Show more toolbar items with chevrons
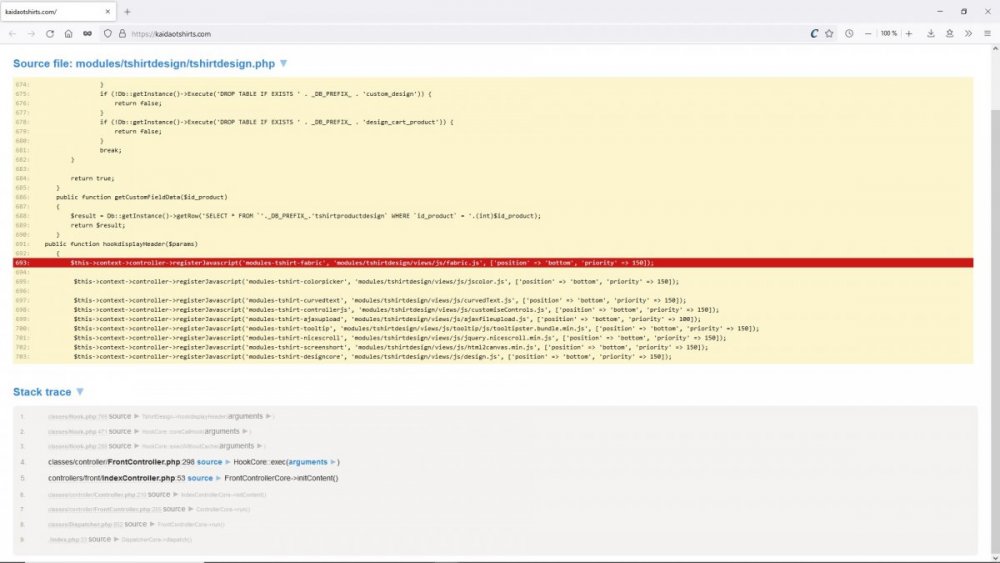 [x=968, y=33]
